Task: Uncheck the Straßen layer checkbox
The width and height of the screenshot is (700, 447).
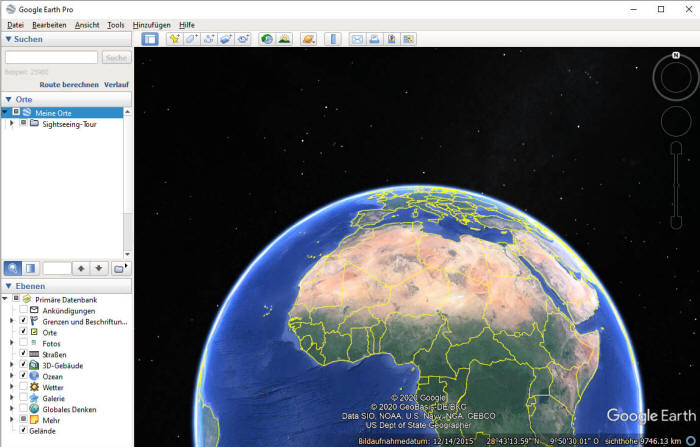Action: [23, 354]
